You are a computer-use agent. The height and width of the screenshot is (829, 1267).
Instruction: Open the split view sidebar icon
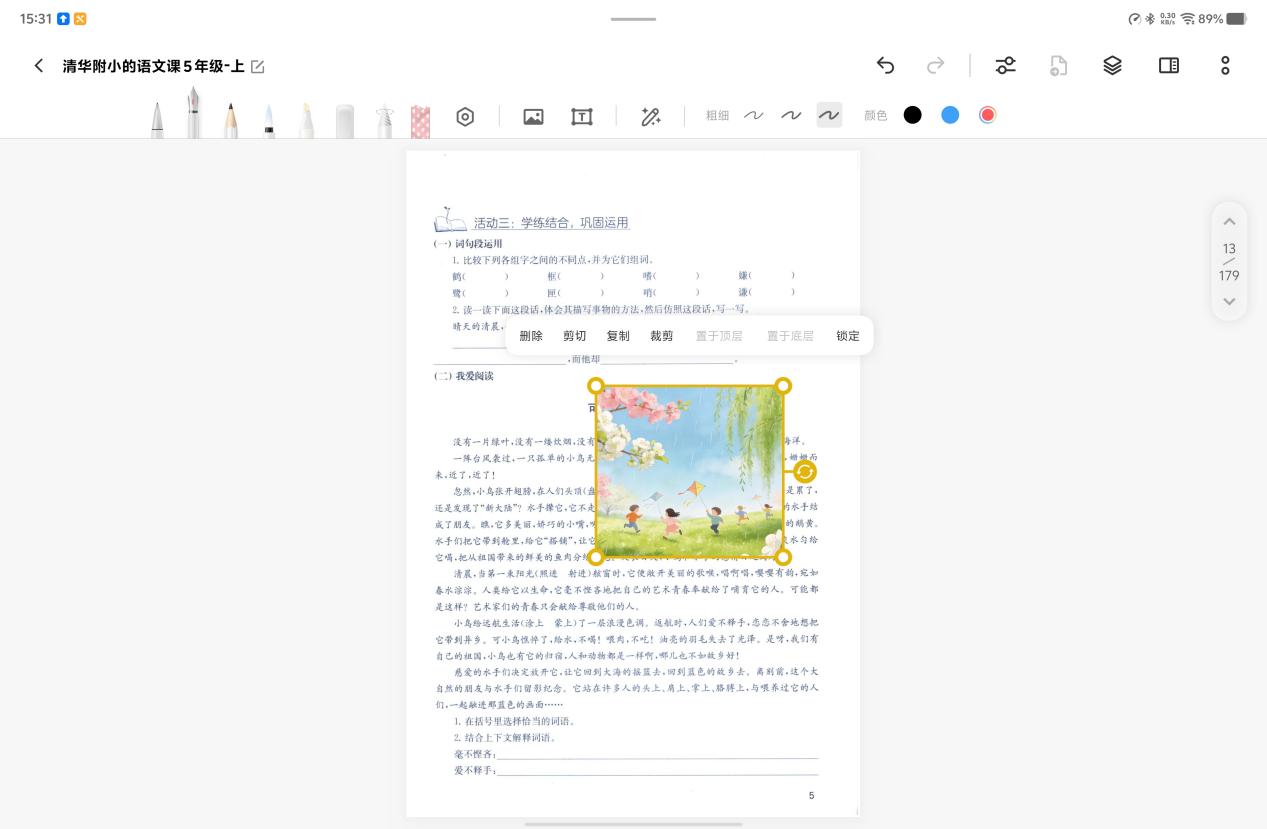[1168, 66]
